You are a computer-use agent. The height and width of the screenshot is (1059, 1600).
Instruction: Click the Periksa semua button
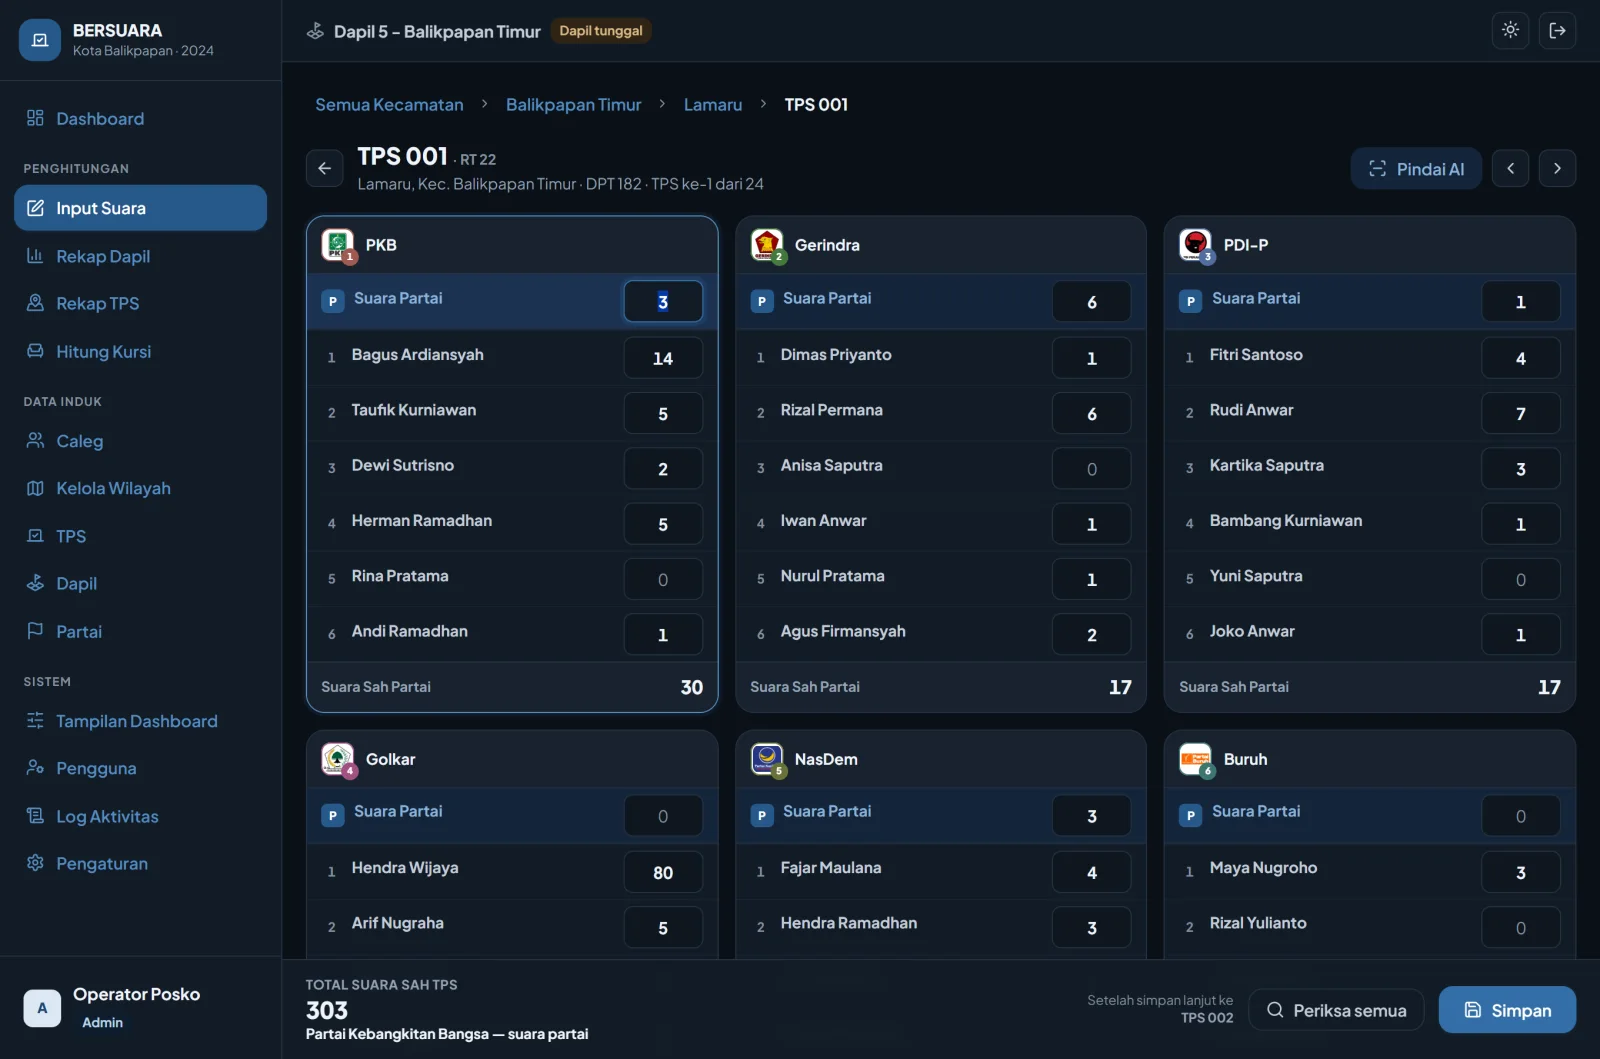click(1336, 1010)
